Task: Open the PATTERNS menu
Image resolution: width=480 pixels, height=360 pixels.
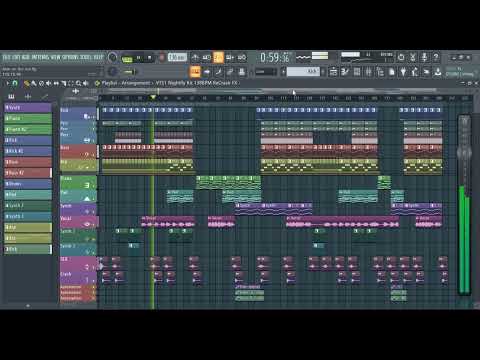Action: [40, 57]
